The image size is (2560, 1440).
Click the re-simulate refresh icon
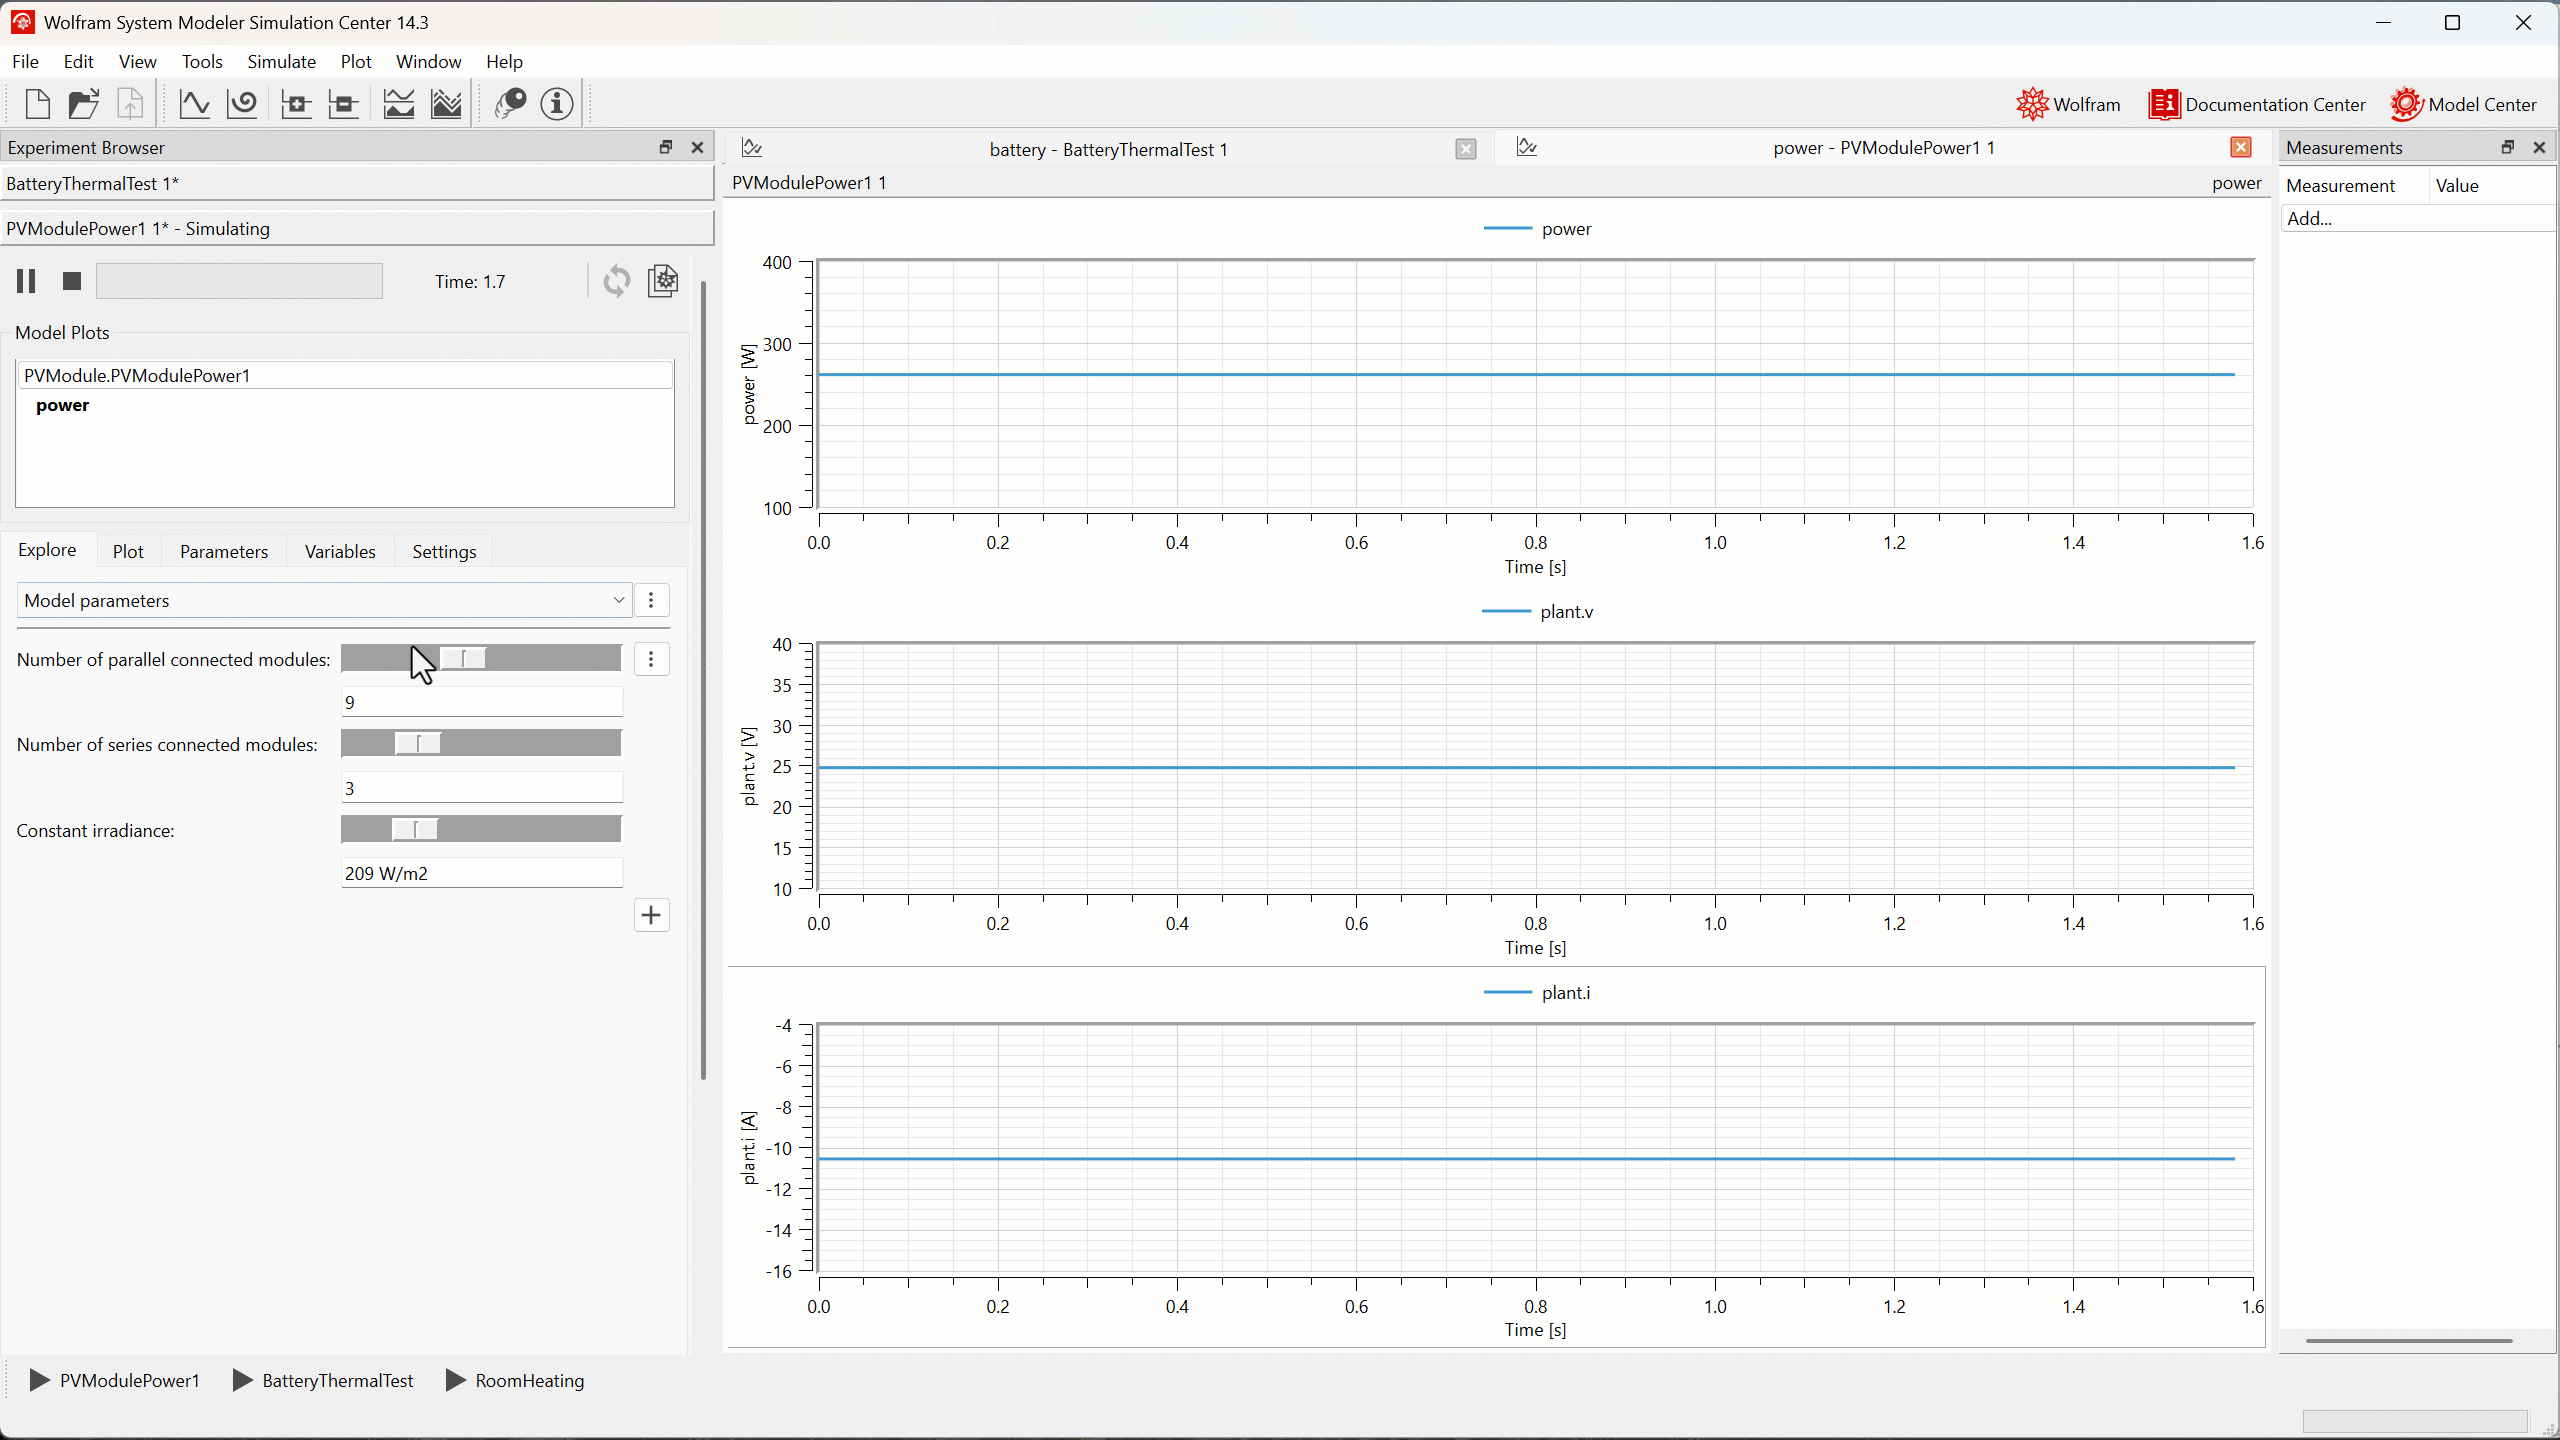point(617,281)
